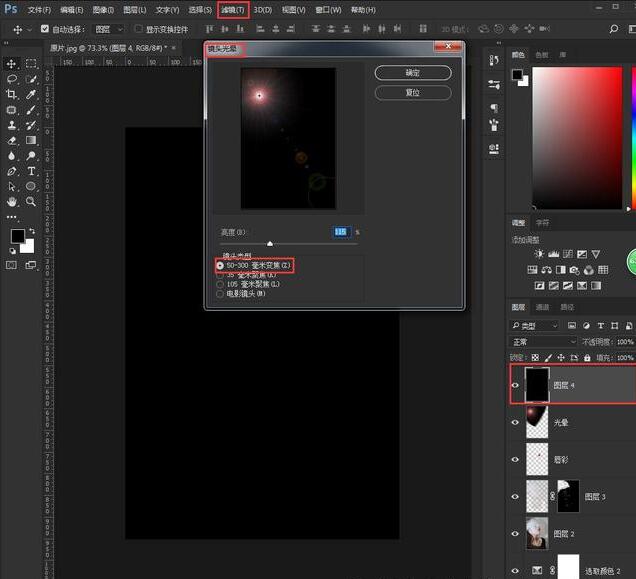
Task: Select the Zoom magnifier tool
Action: (31, 201)
